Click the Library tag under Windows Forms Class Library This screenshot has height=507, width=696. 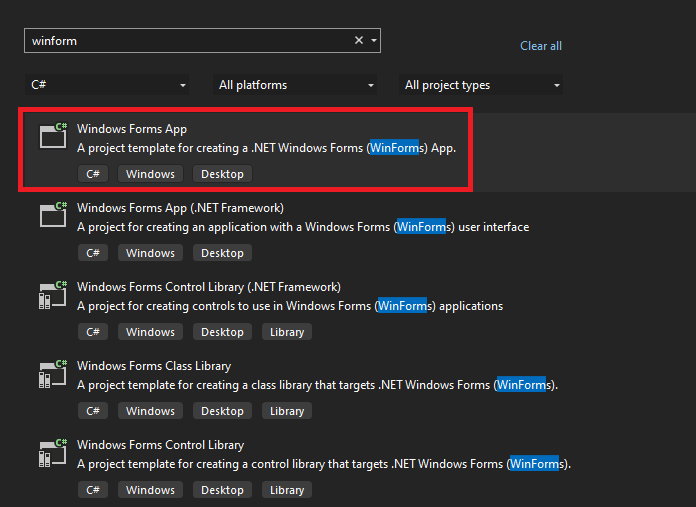coord(287,411)
